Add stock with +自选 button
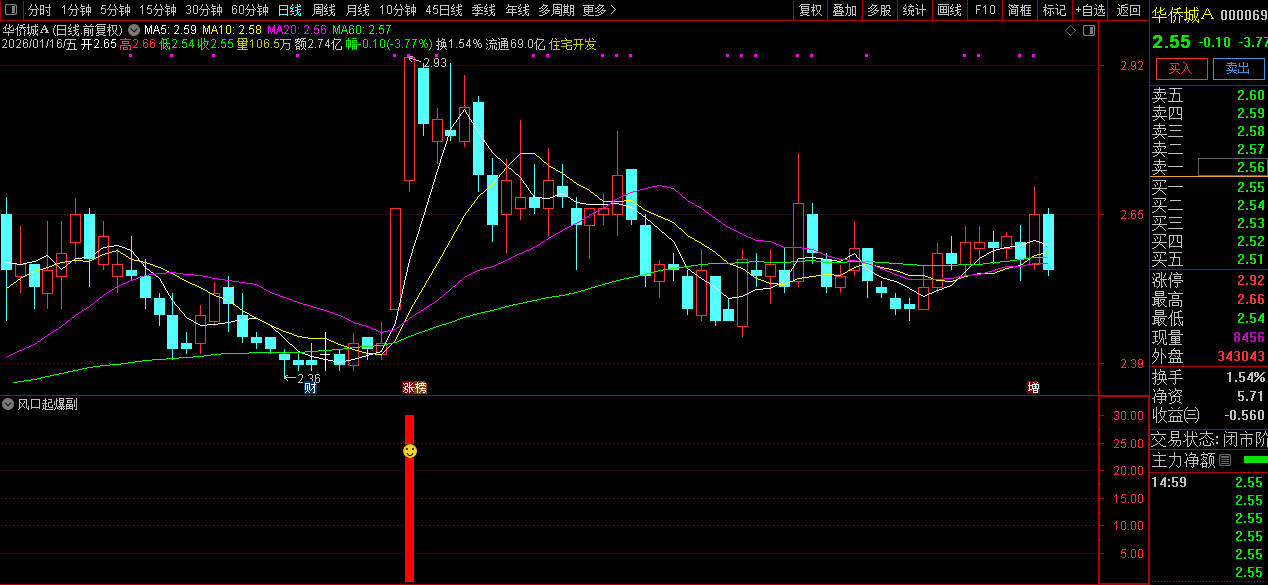Viewport: 1268px width, 585px height. click(x=1090, y=10)
